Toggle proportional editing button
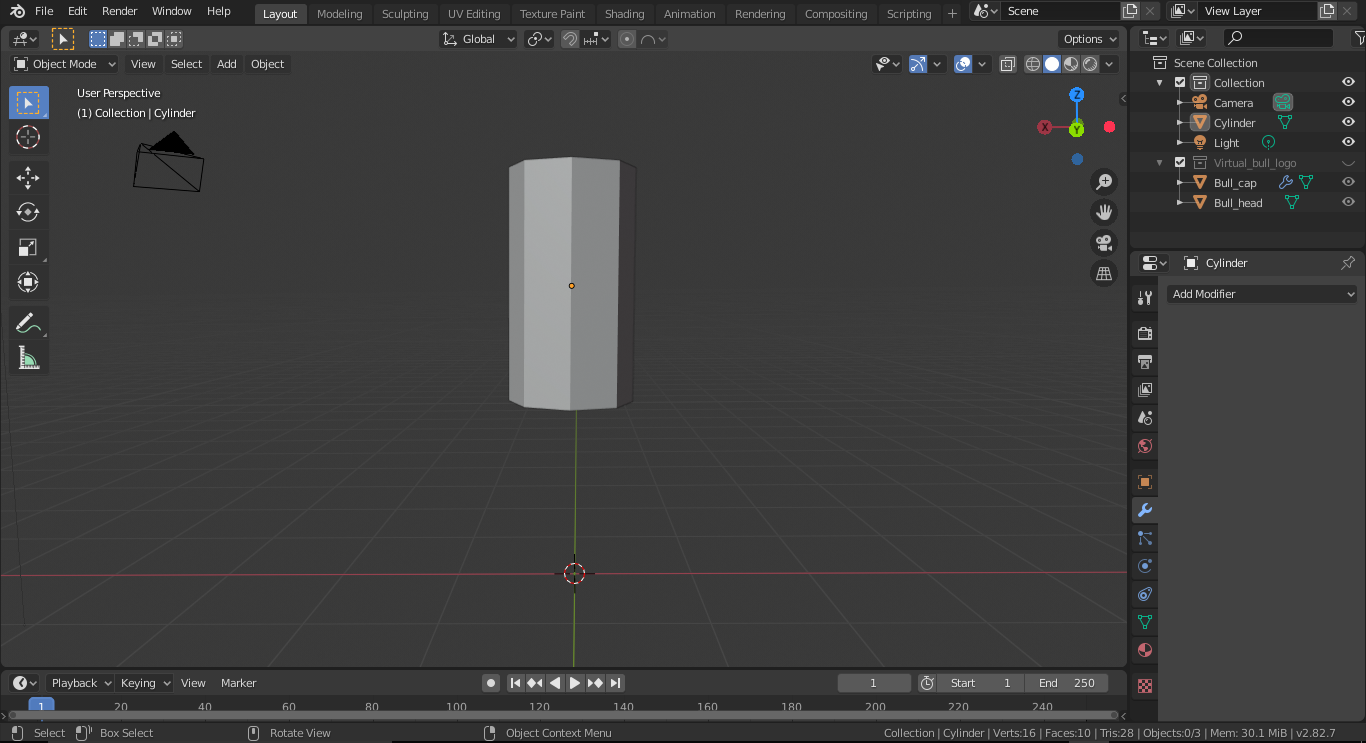 (x=627, y=39)
